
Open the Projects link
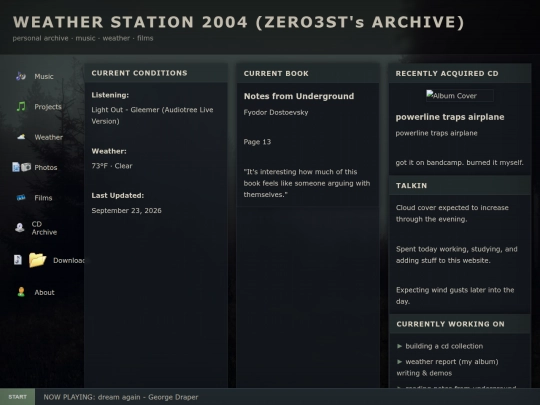click(x=48, y=107)
